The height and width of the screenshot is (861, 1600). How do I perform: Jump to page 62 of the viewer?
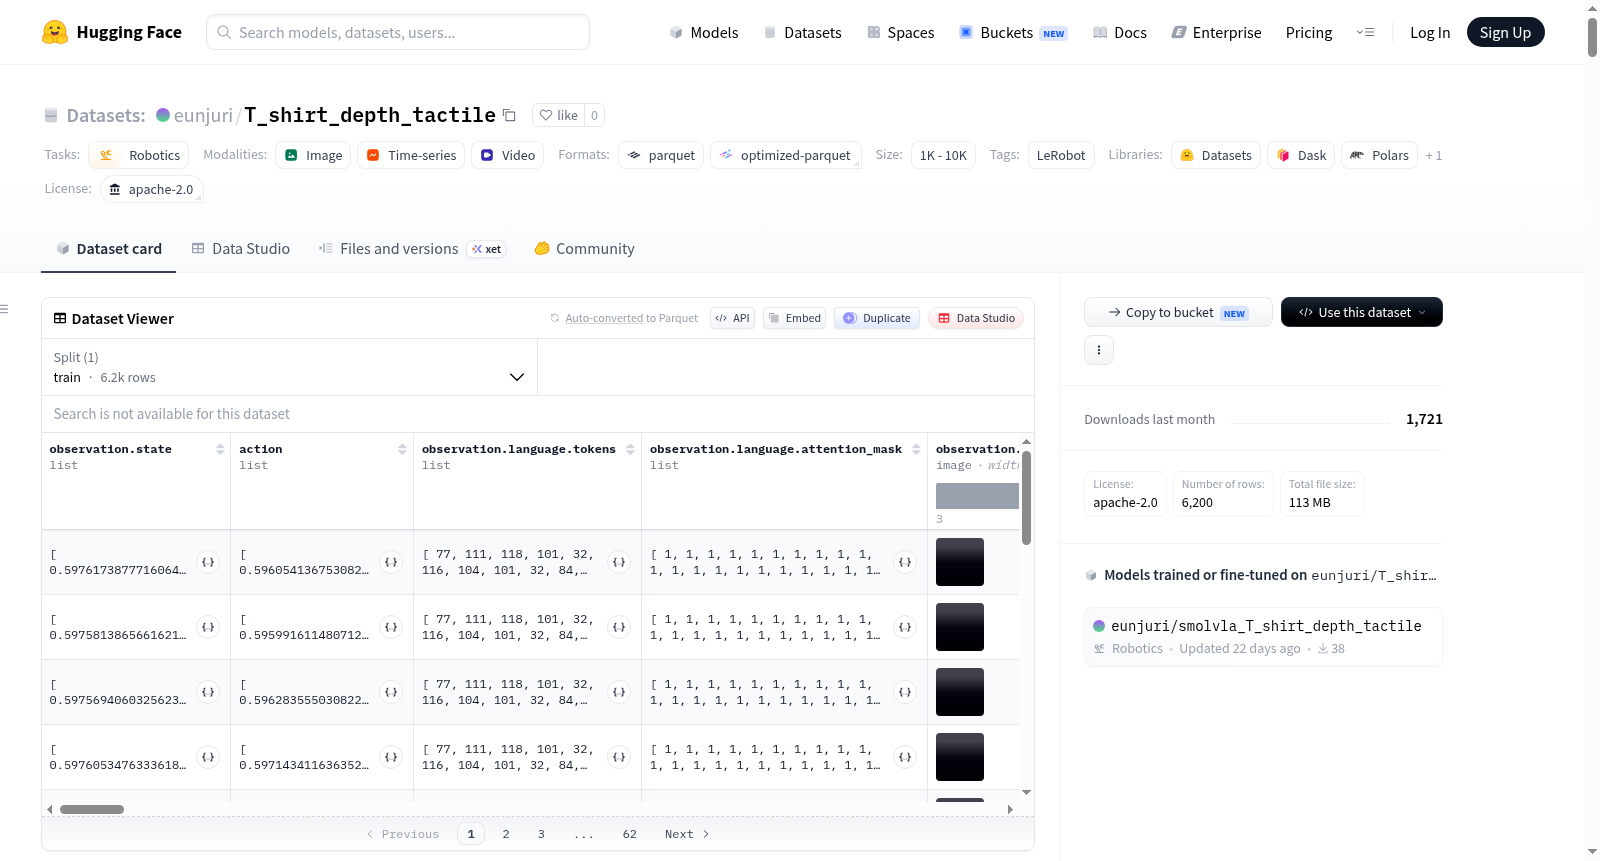click(630, 834)
